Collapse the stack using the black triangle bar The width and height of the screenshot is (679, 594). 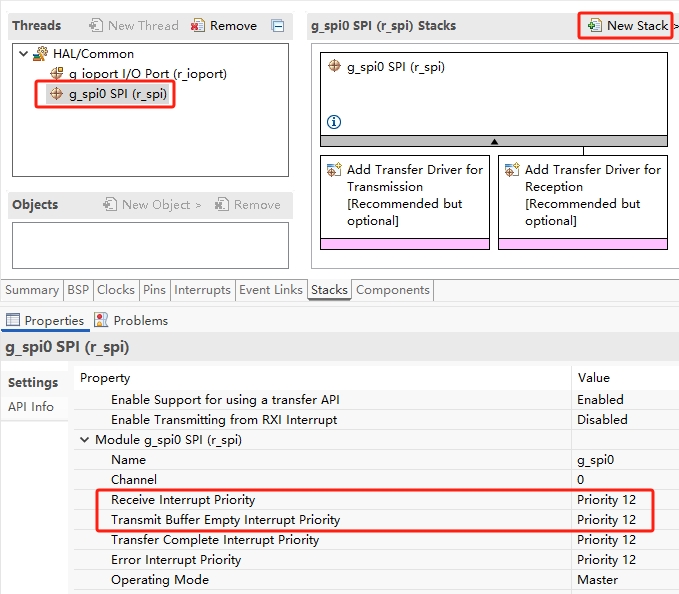click(x=494, y=141)
